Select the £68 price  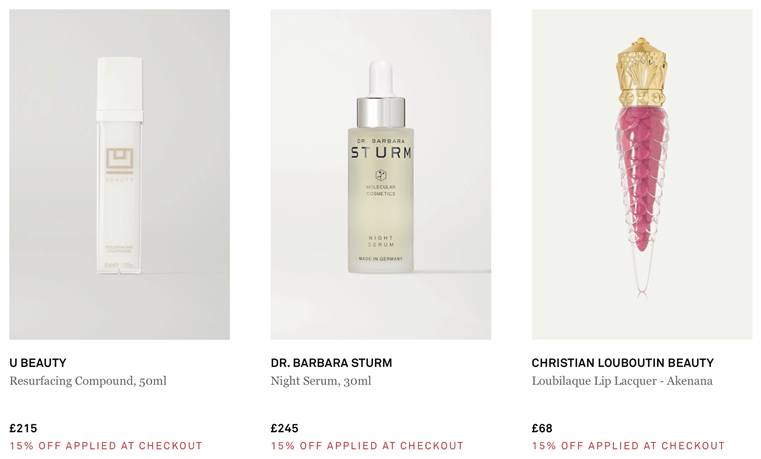542,428
